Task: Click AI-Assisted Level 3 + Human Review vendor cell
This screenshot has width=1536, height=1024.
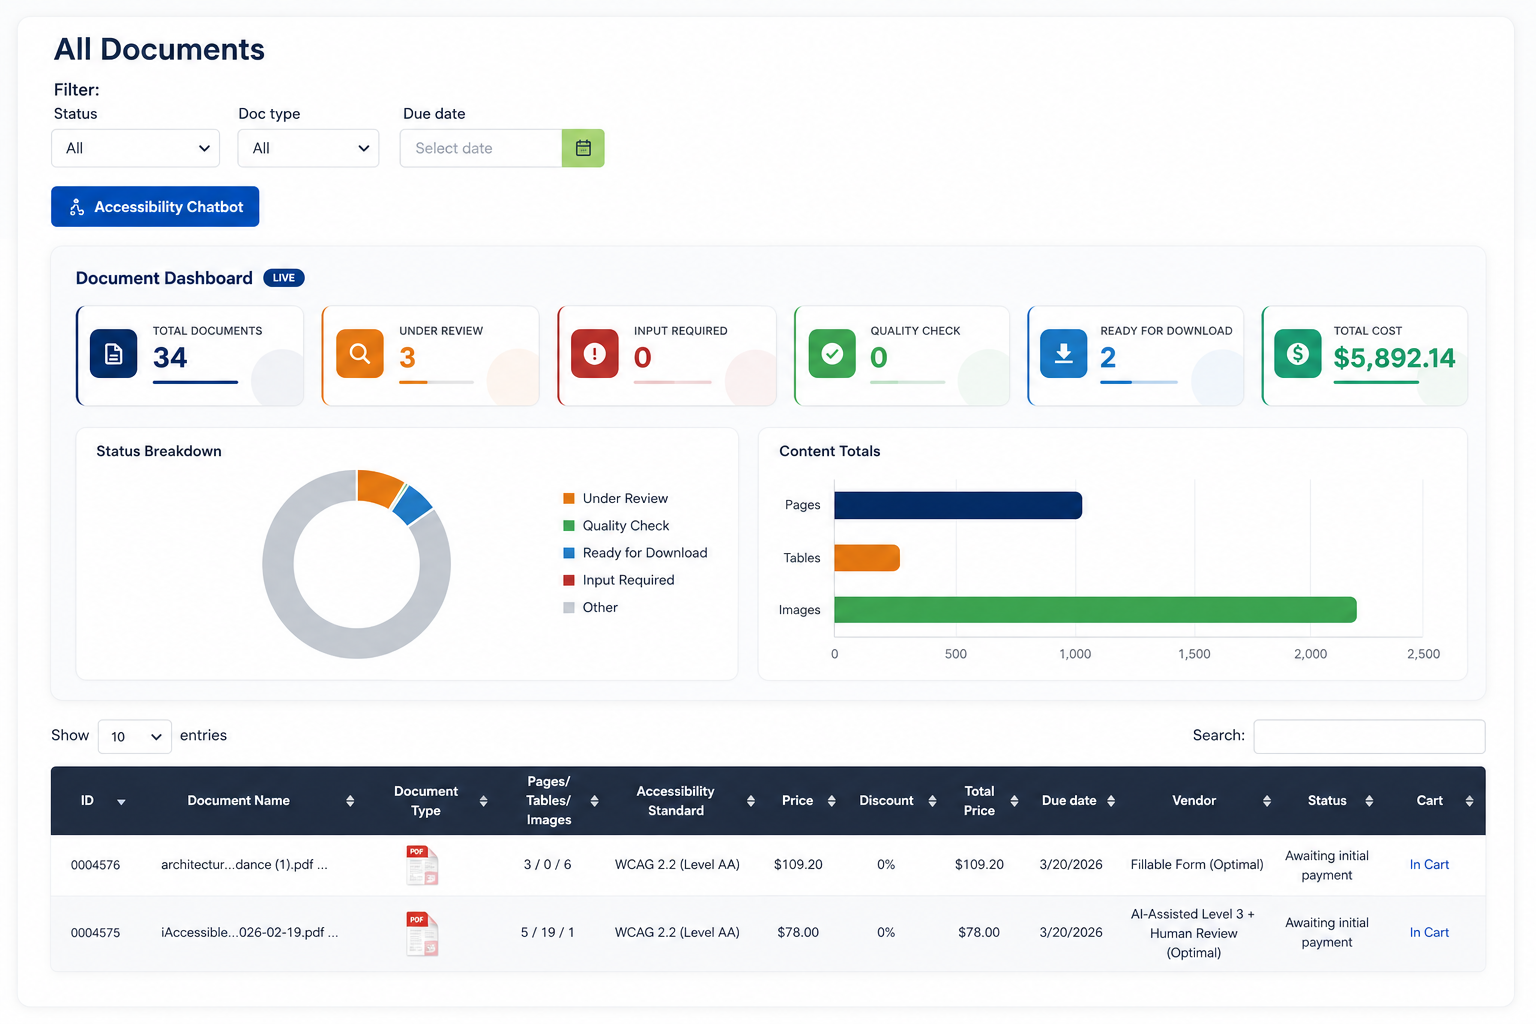Action: tap(1194, 933)
